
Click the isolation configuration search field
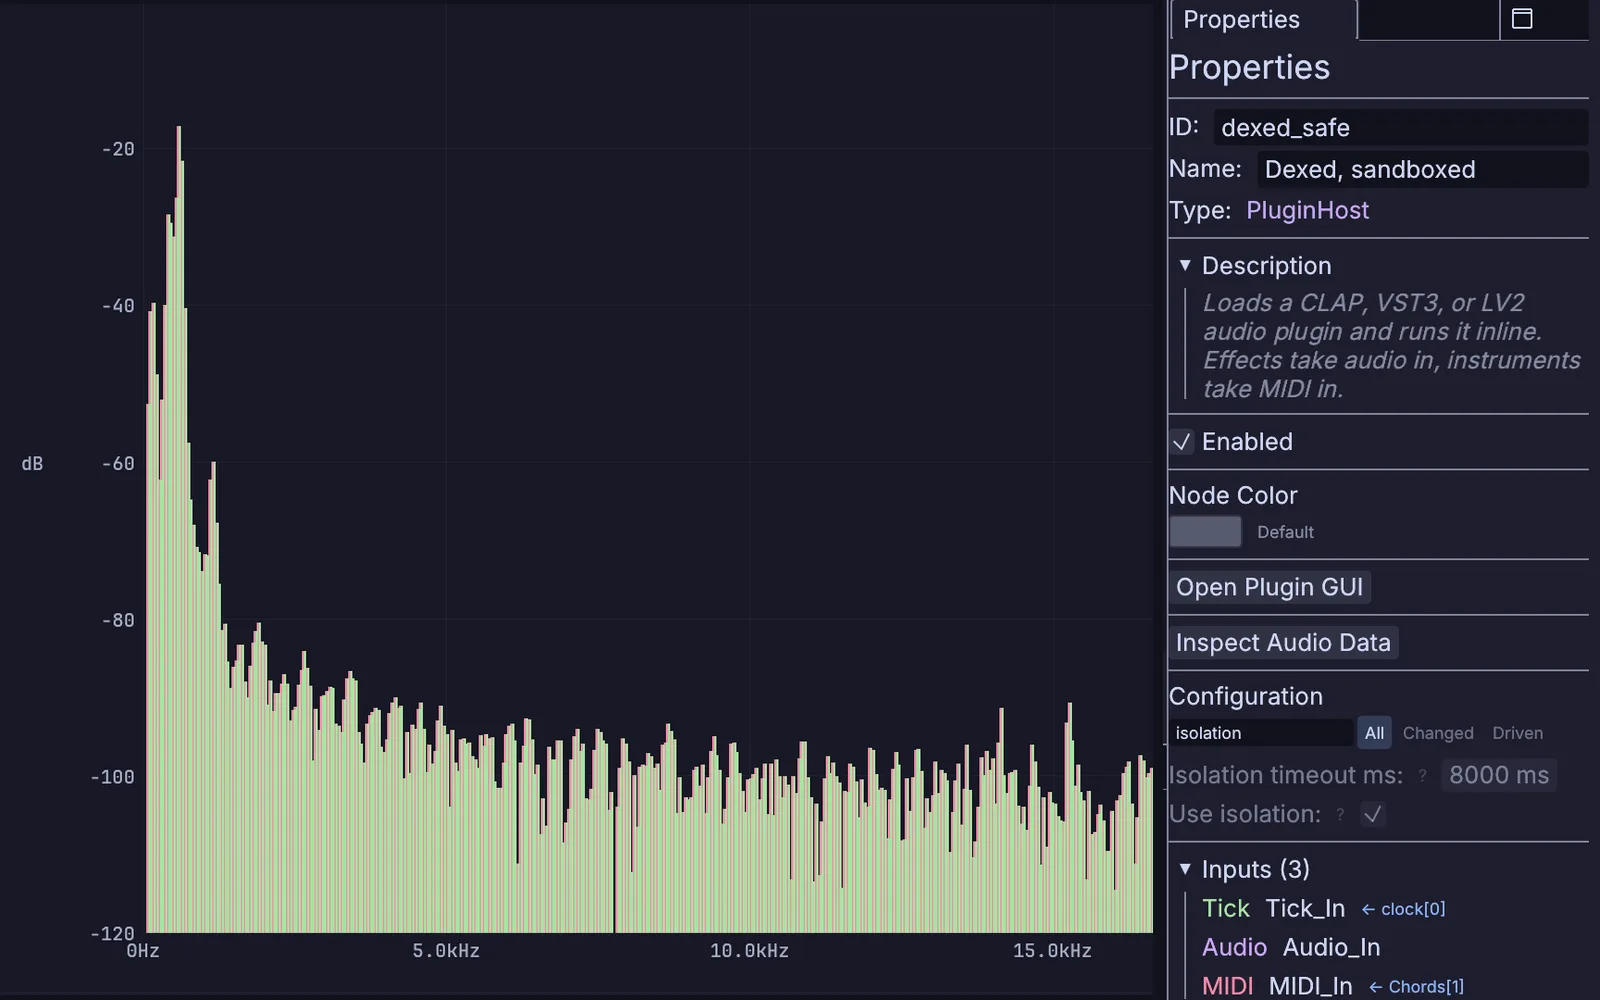(1260, 733)
